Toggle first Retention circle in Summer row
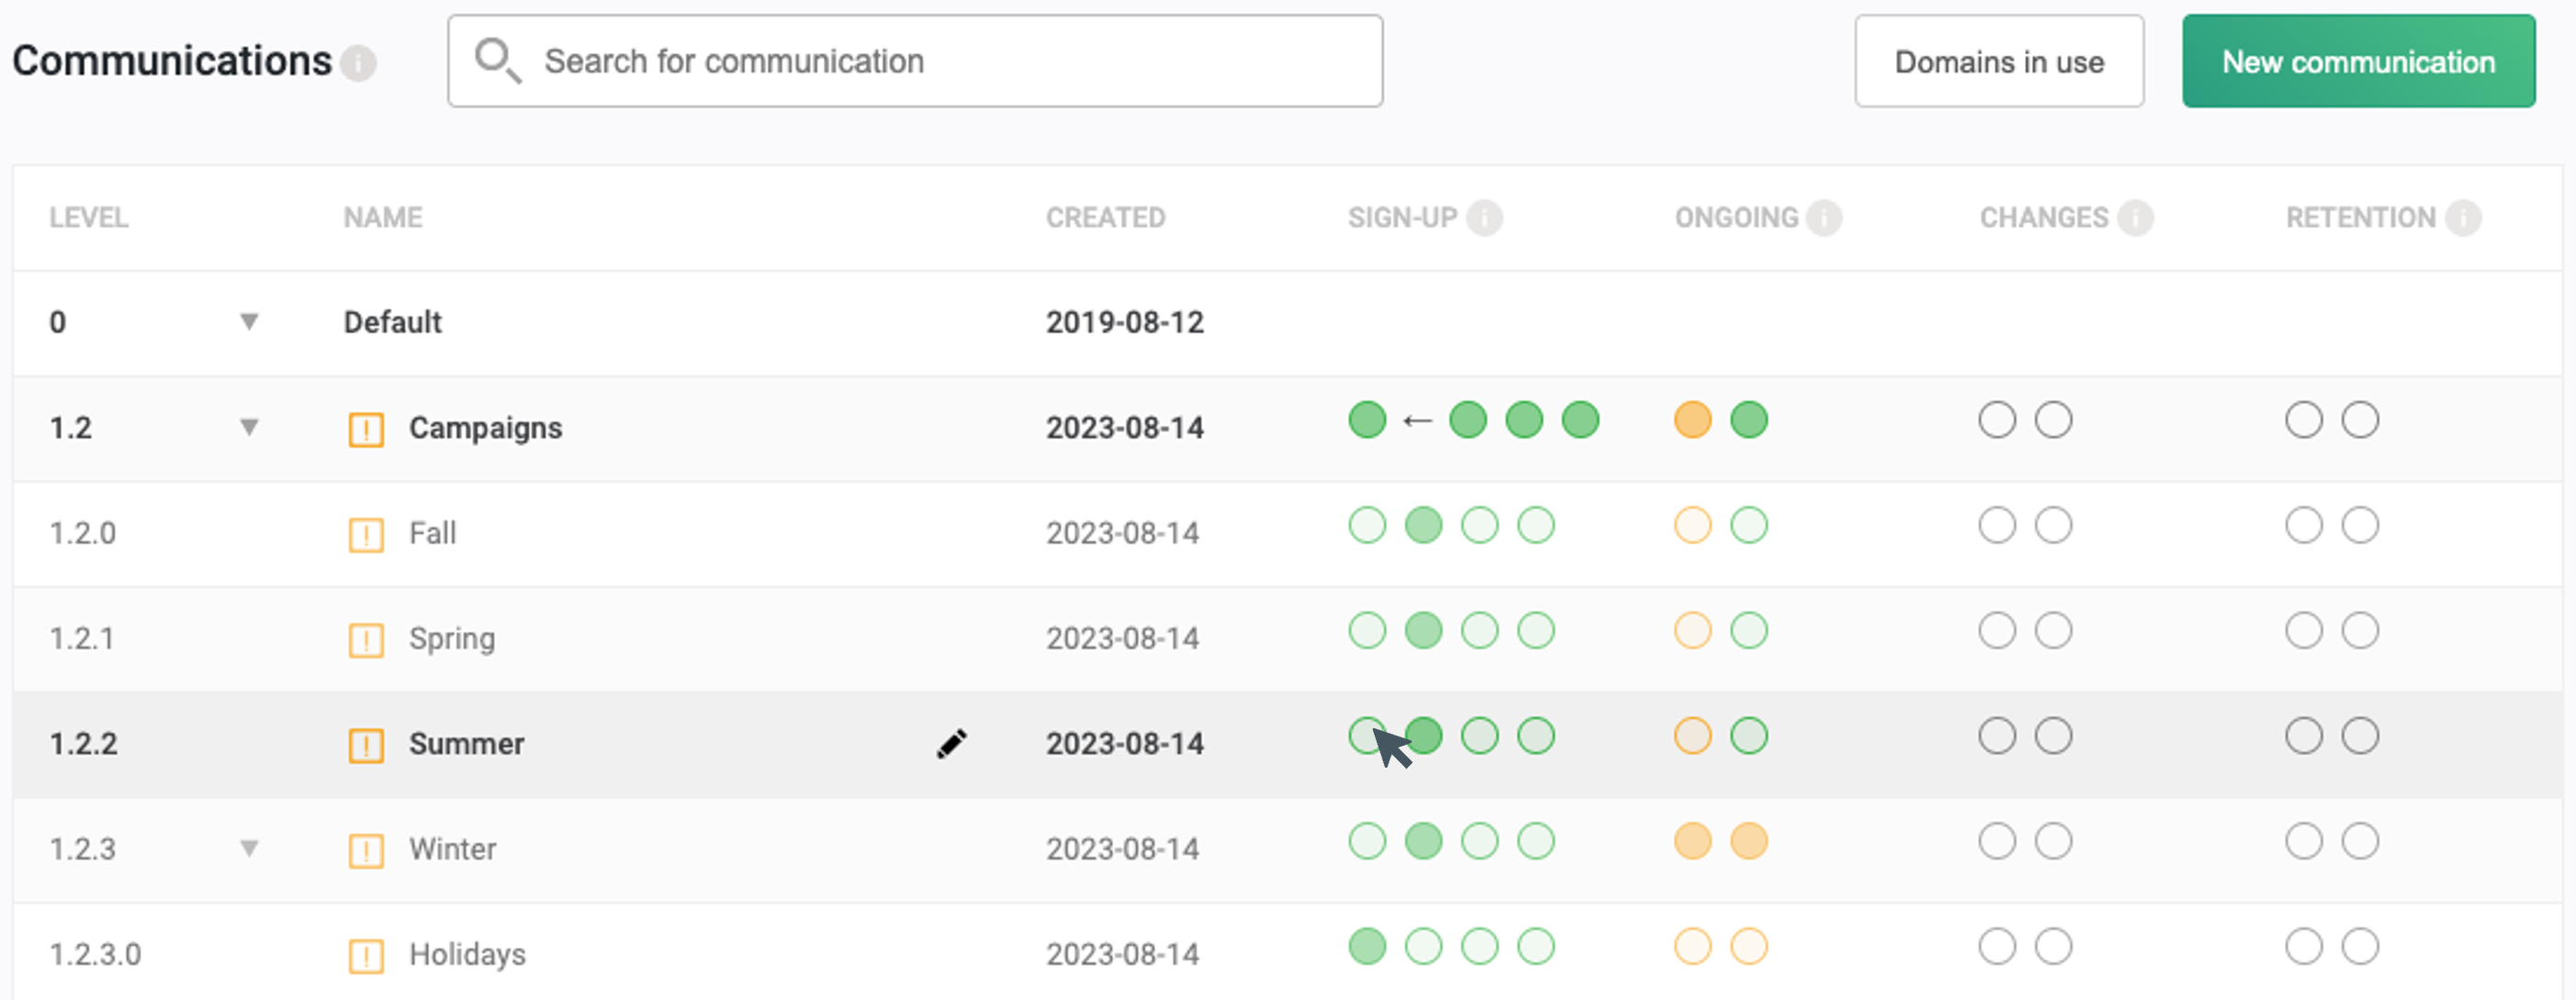 2303,735
